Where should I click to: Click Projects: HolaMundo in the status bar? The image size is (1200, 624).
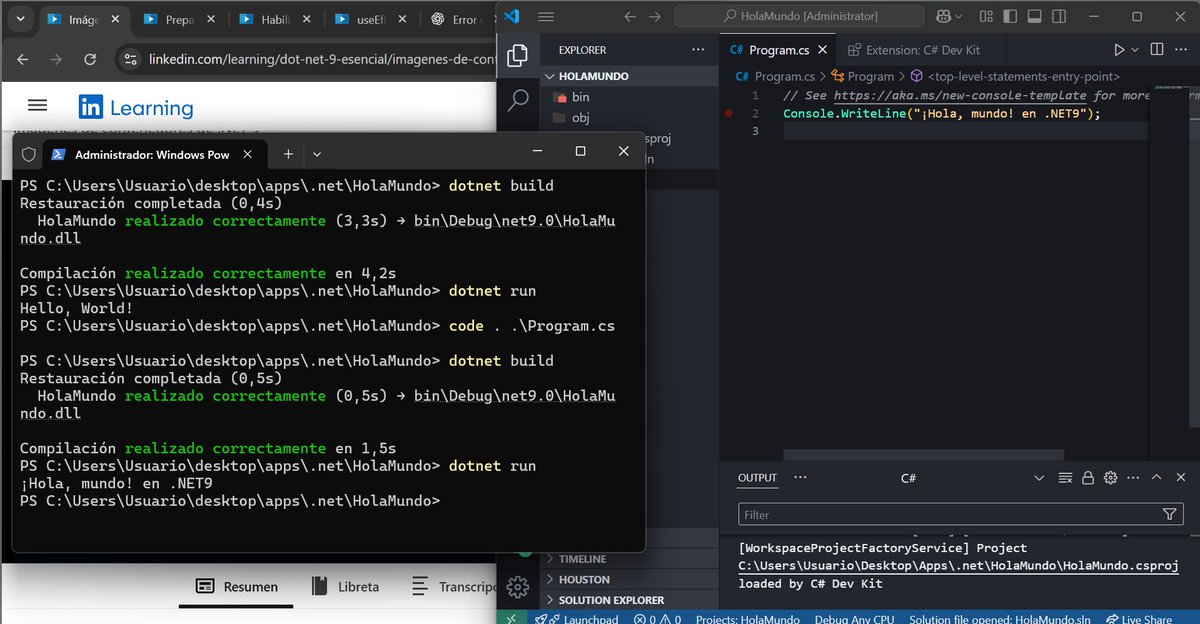point(747,619)
